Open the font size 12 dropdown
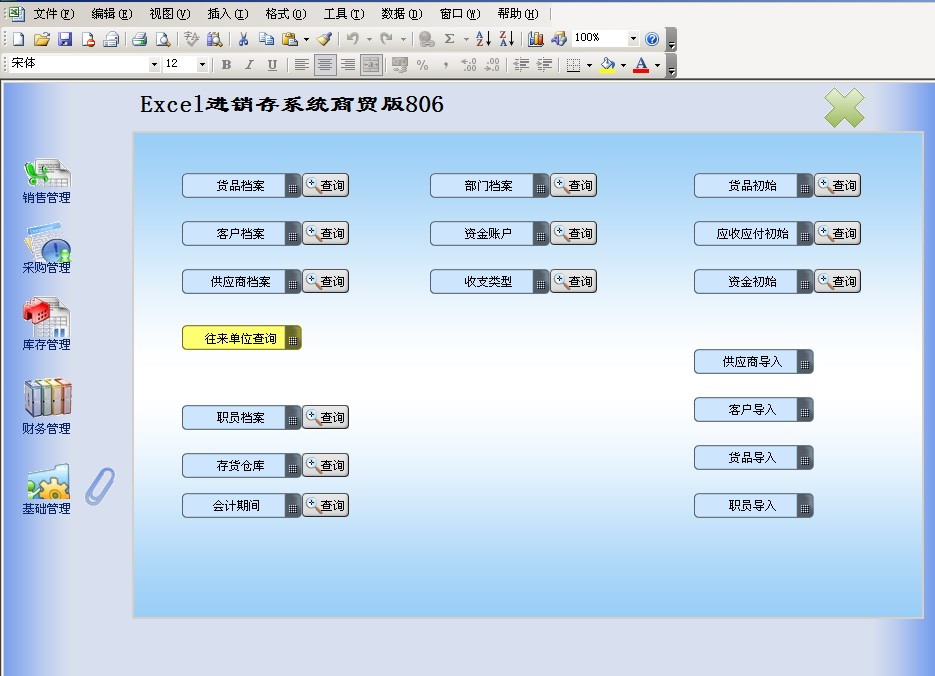The width and height of the screenshot is (935, 676). [x=202, y=64]
